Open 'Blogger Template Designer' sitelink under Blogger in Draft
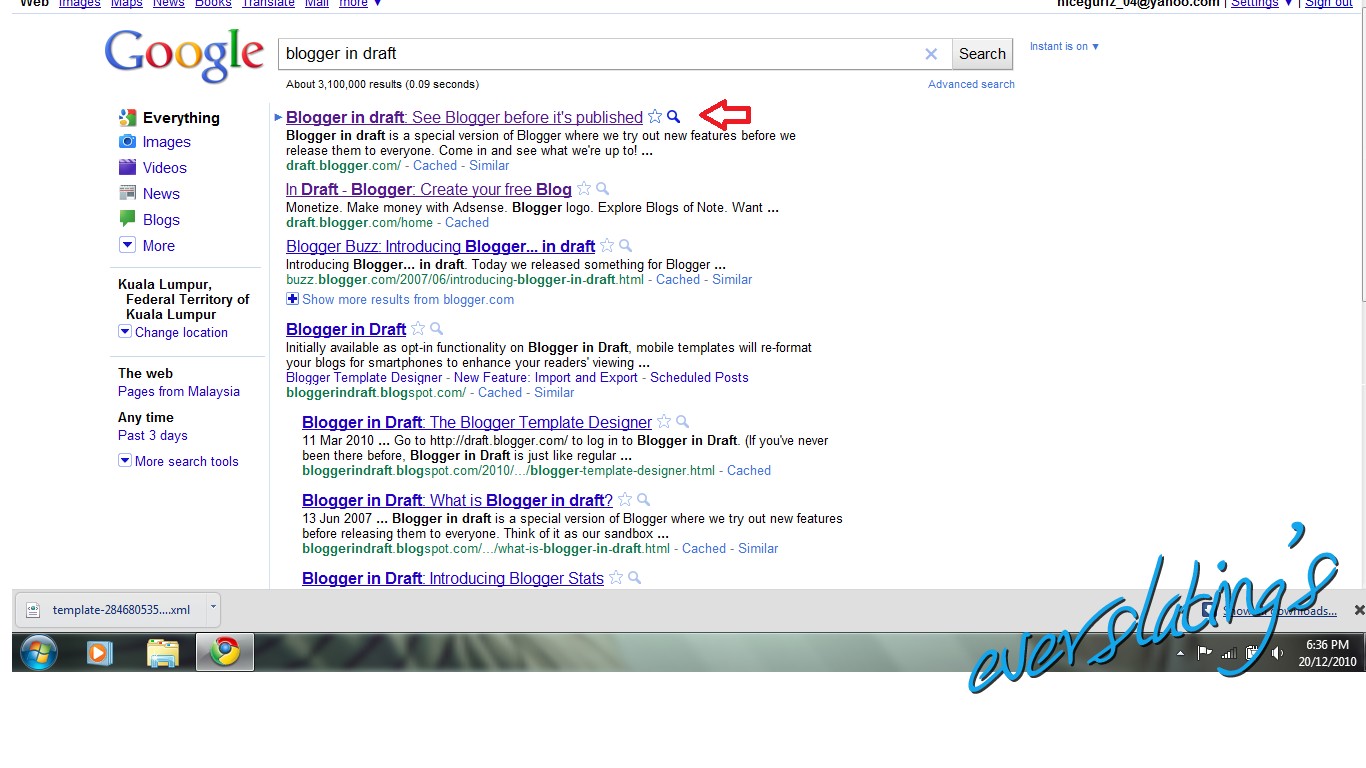The width and height of the screenshot is (1366, 768). 364,377
